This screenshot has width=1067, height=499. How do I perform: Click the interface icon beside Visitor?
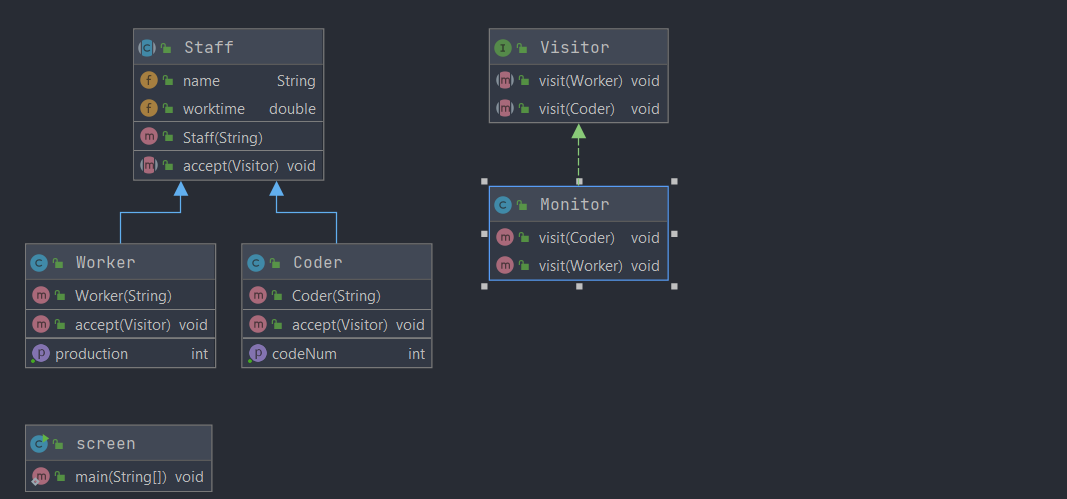(x=503, y=47)
